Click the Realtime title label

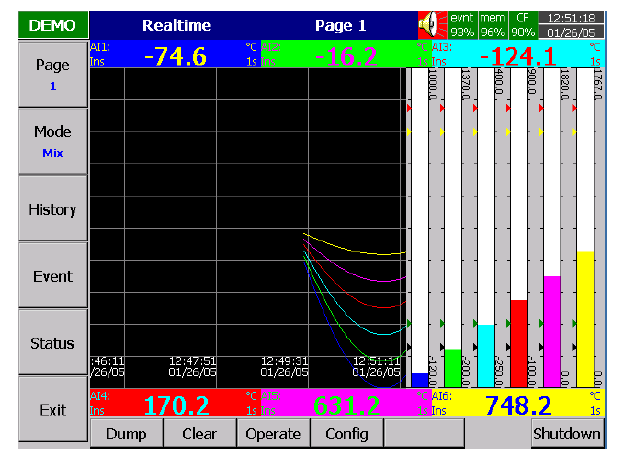[x=176, y=26]
